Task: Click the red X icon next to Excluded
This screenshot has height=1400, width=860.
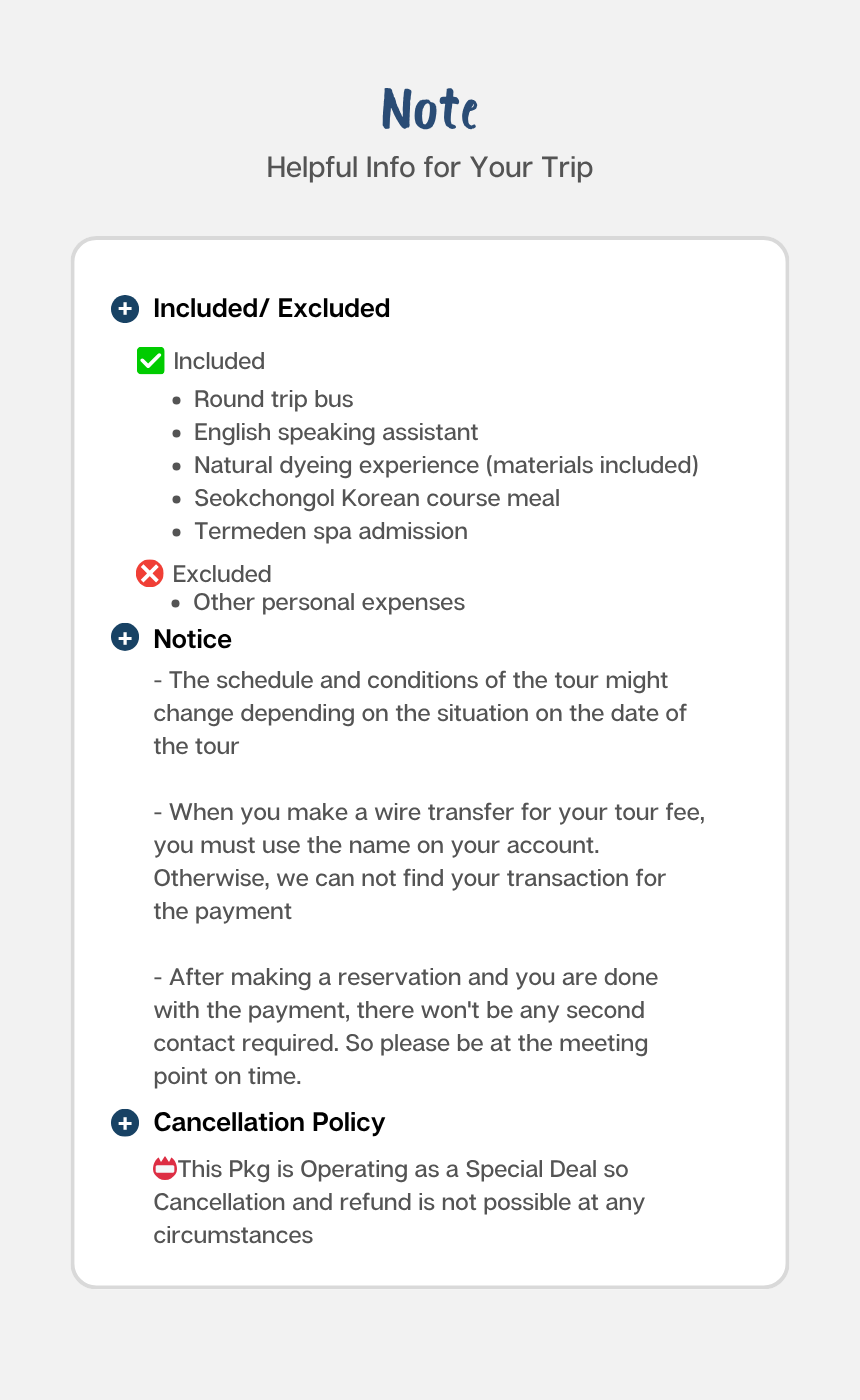Action: pos(150,573)
